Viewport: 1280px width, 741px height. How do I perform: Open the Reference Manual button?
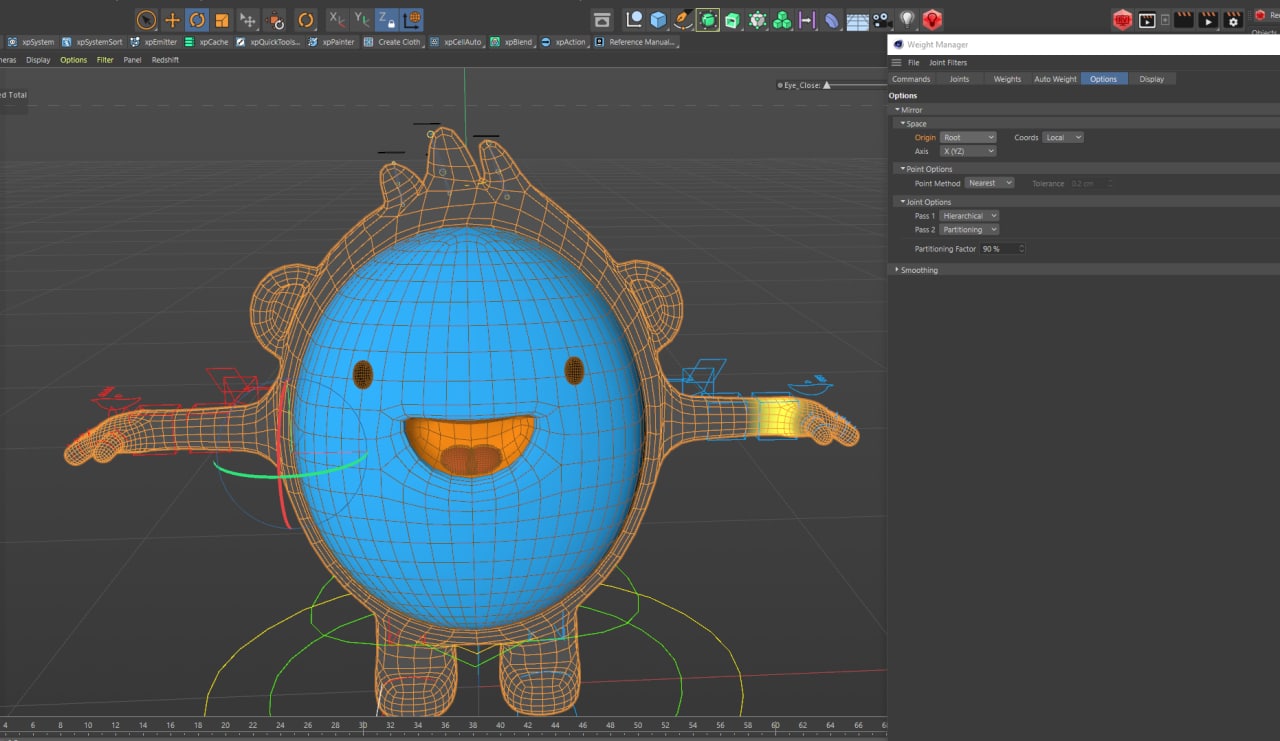coord(636,42)
